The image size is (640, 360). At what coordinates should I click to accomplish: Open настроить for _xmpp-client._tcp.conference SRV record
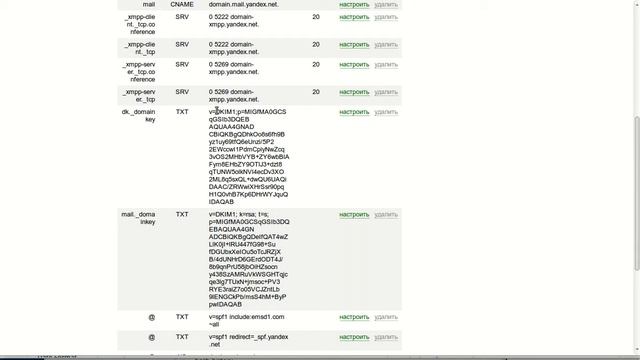tap(354, 17)
